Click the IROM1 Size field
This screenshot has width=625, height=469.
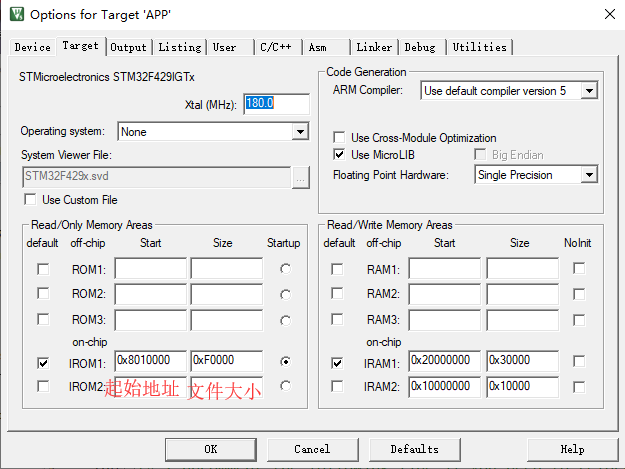227,361
